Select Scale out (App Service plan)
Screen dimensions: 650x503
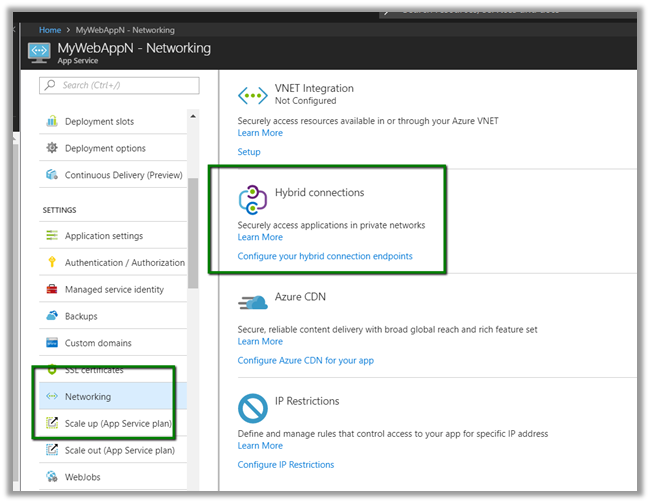119,450
